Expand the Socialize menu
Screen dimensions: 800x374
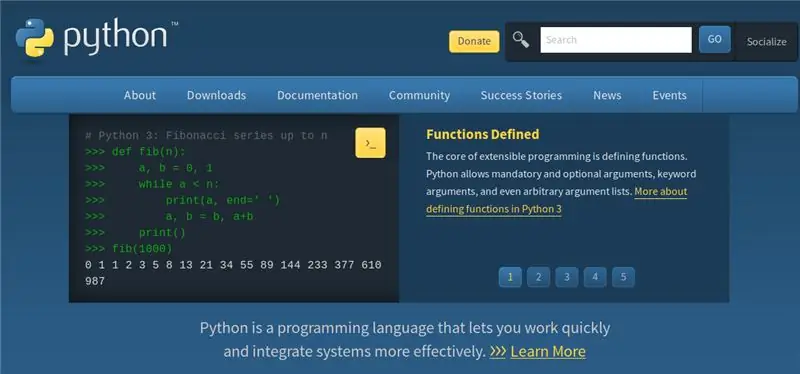(x=766, y=42)
